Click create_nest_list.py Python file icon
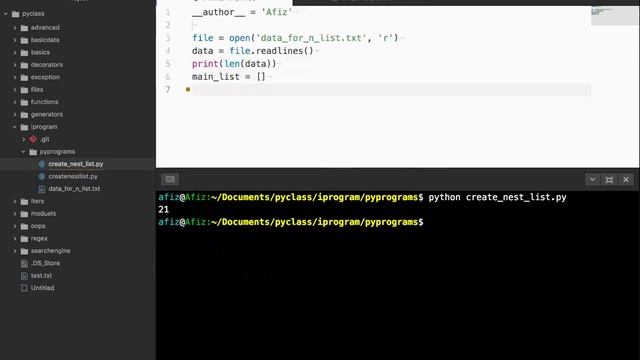 pyautogui.click(x=42, y=164)
